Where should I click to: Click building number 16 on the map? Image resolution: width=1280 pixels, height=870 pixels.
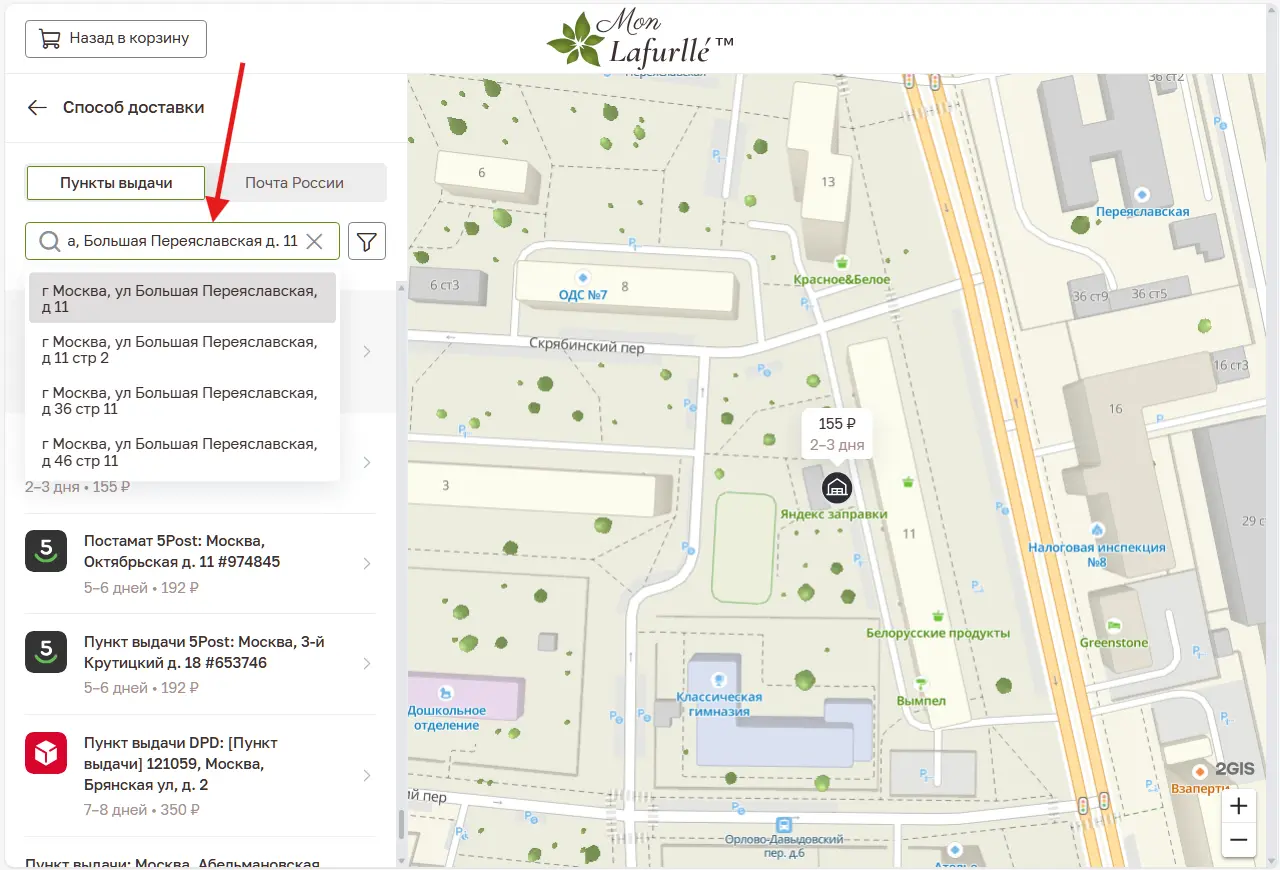pyautogui.click(x=1116, y=409)
